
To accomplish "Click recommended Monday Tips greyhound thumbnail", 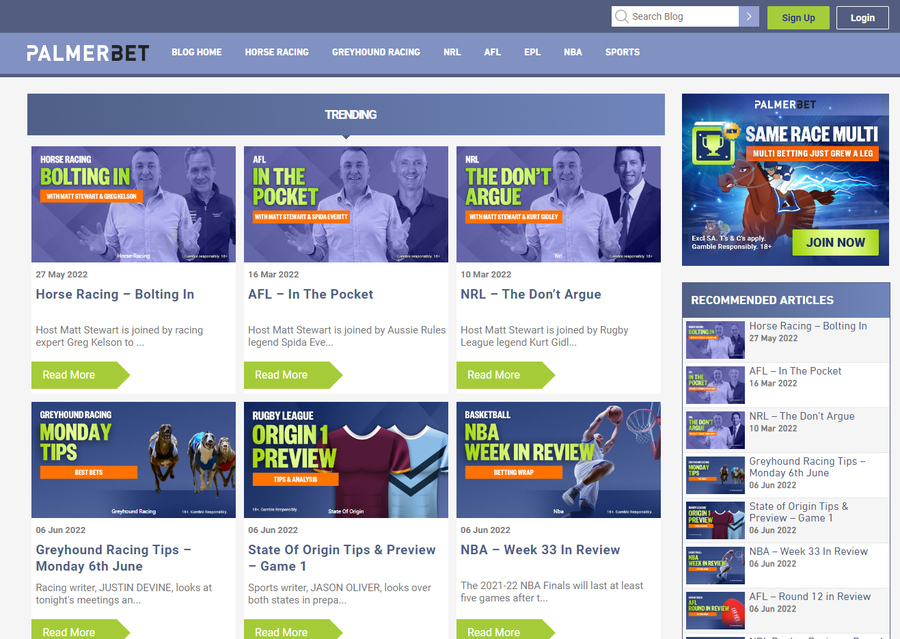I will (715, 475).
